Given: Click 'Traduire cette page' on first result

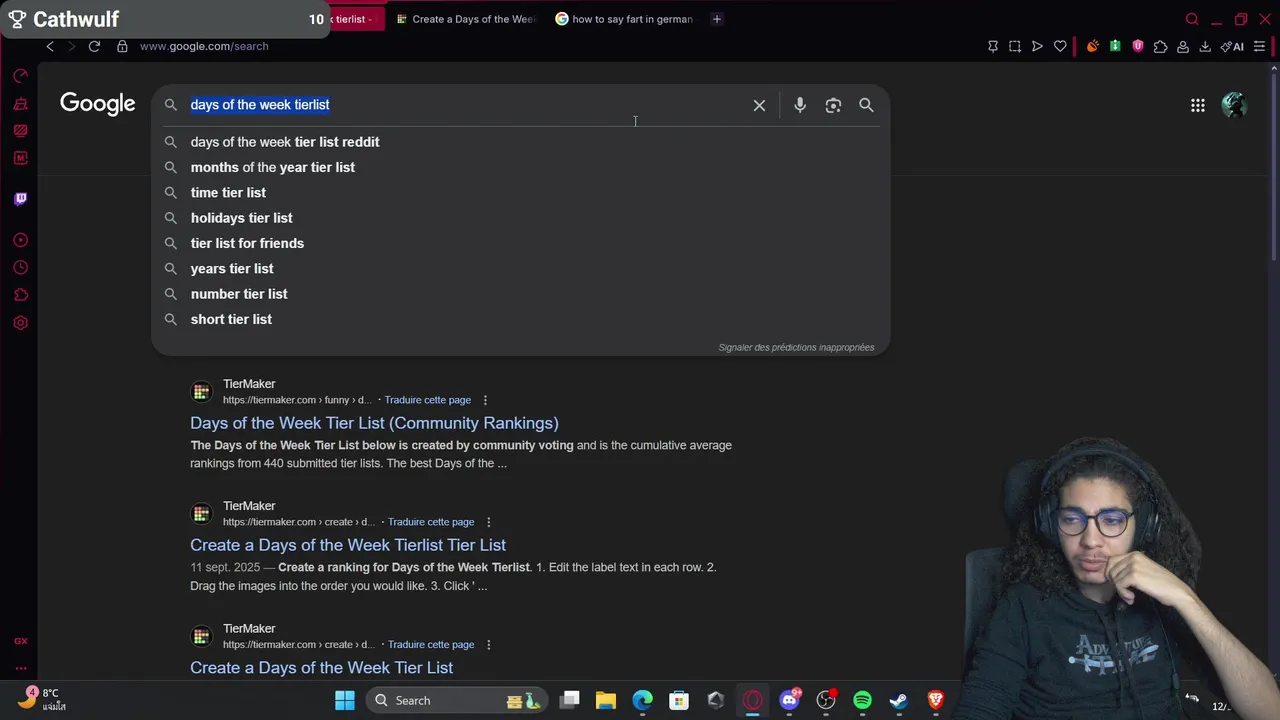Looking at the screenshot, I should click(x=427, y=400).
